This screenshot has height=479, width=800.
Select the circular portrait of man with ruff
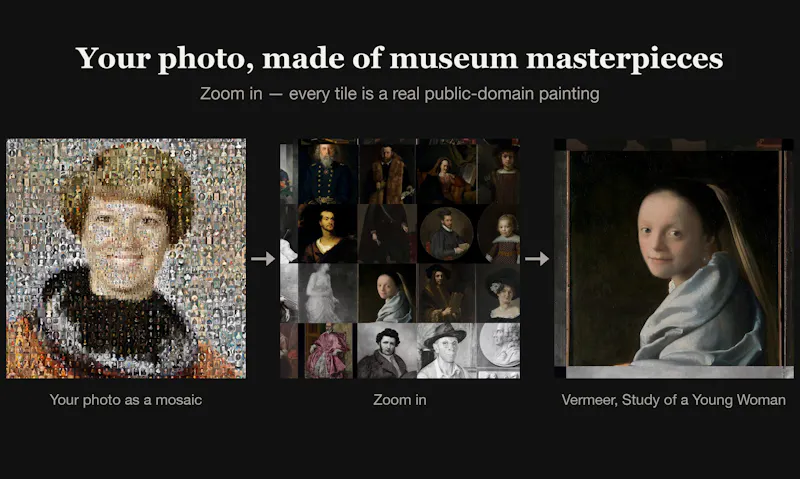[446, 234]
